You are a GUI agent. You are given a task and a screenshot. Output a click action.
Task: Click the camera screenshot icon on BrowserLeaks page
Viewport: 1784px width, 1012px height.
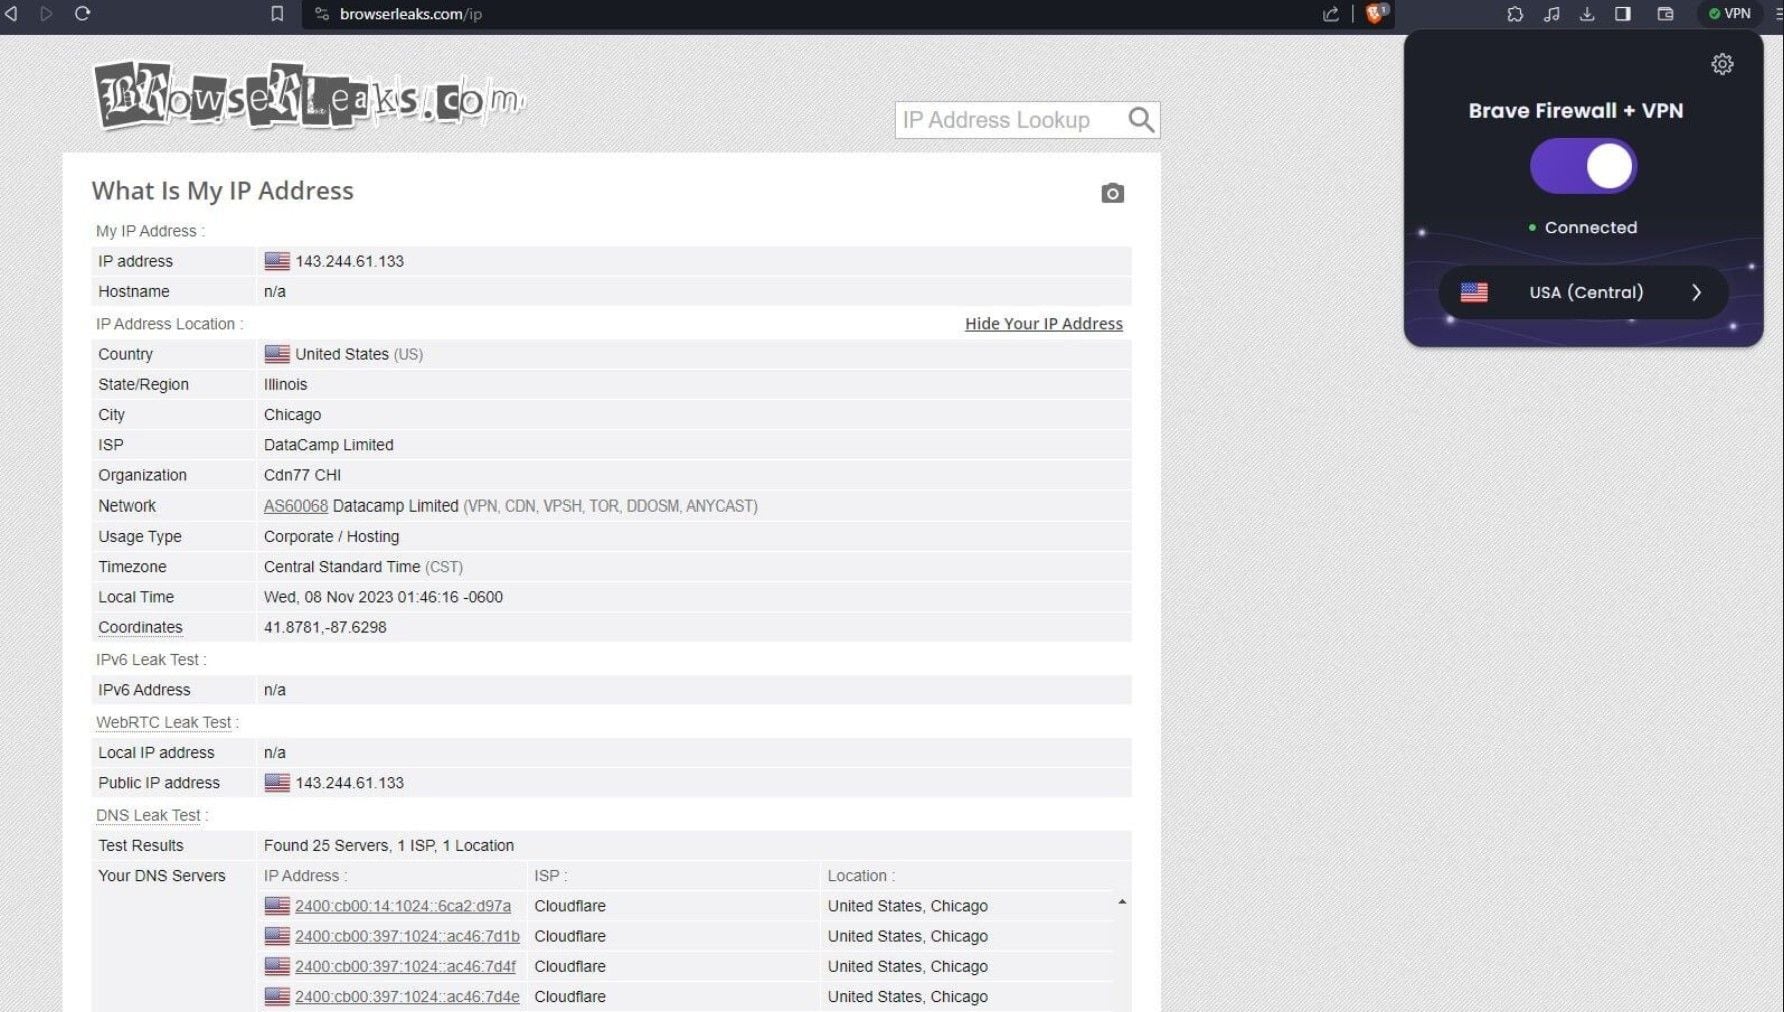pos(1112,193)
